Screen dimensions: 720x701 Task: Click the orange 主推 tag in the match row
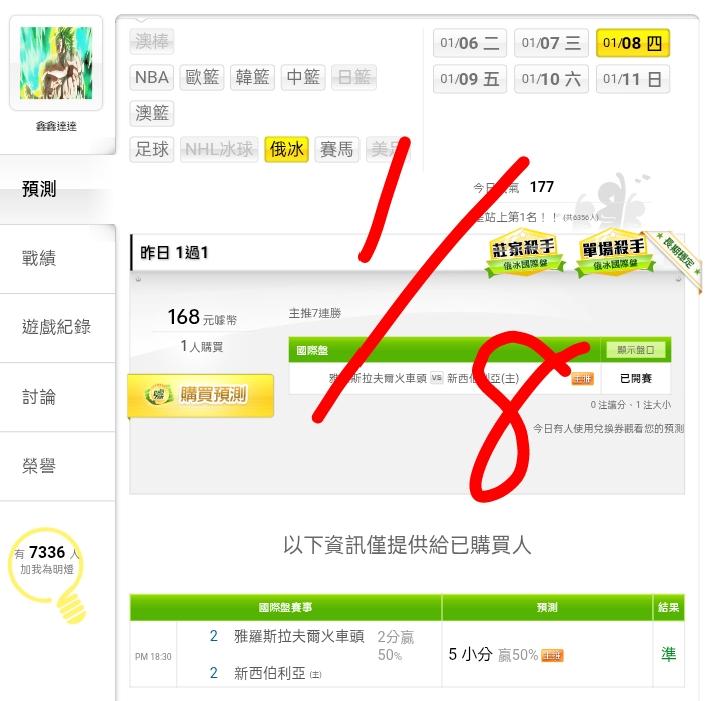click(582, 379)
